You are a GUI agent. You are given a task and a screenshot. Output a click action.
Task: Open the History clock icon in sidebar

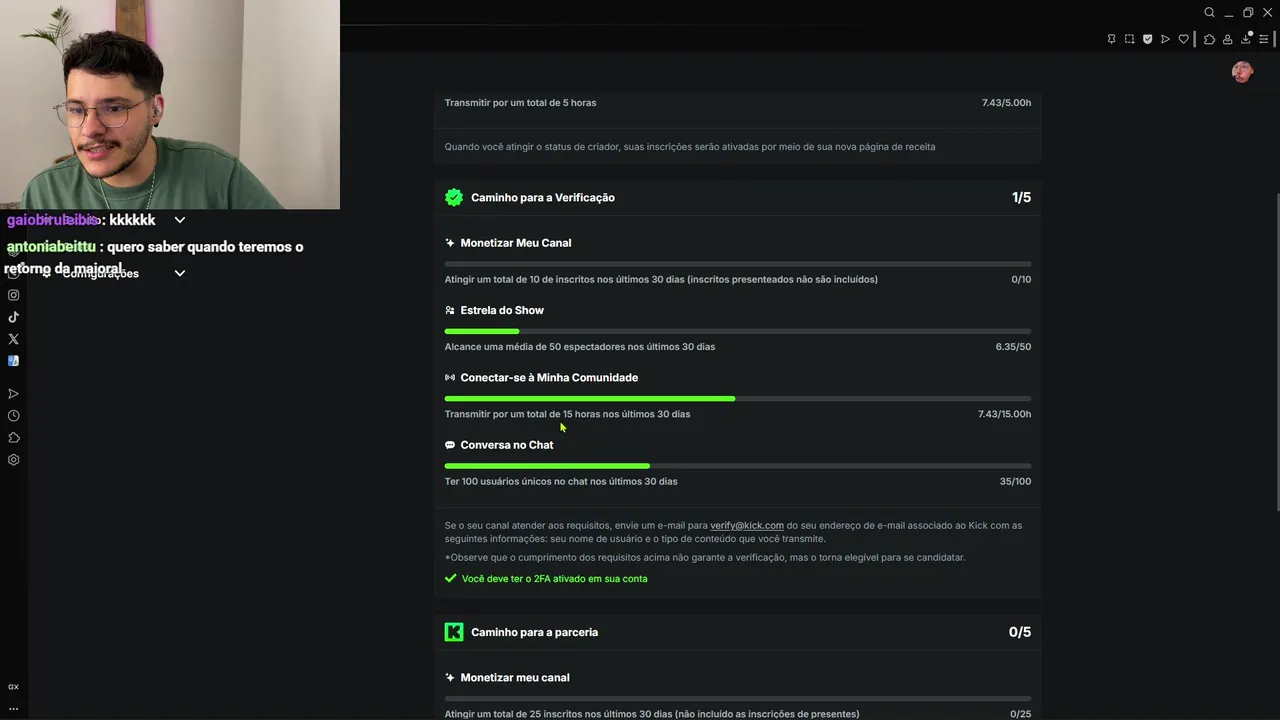click(14, 416)
